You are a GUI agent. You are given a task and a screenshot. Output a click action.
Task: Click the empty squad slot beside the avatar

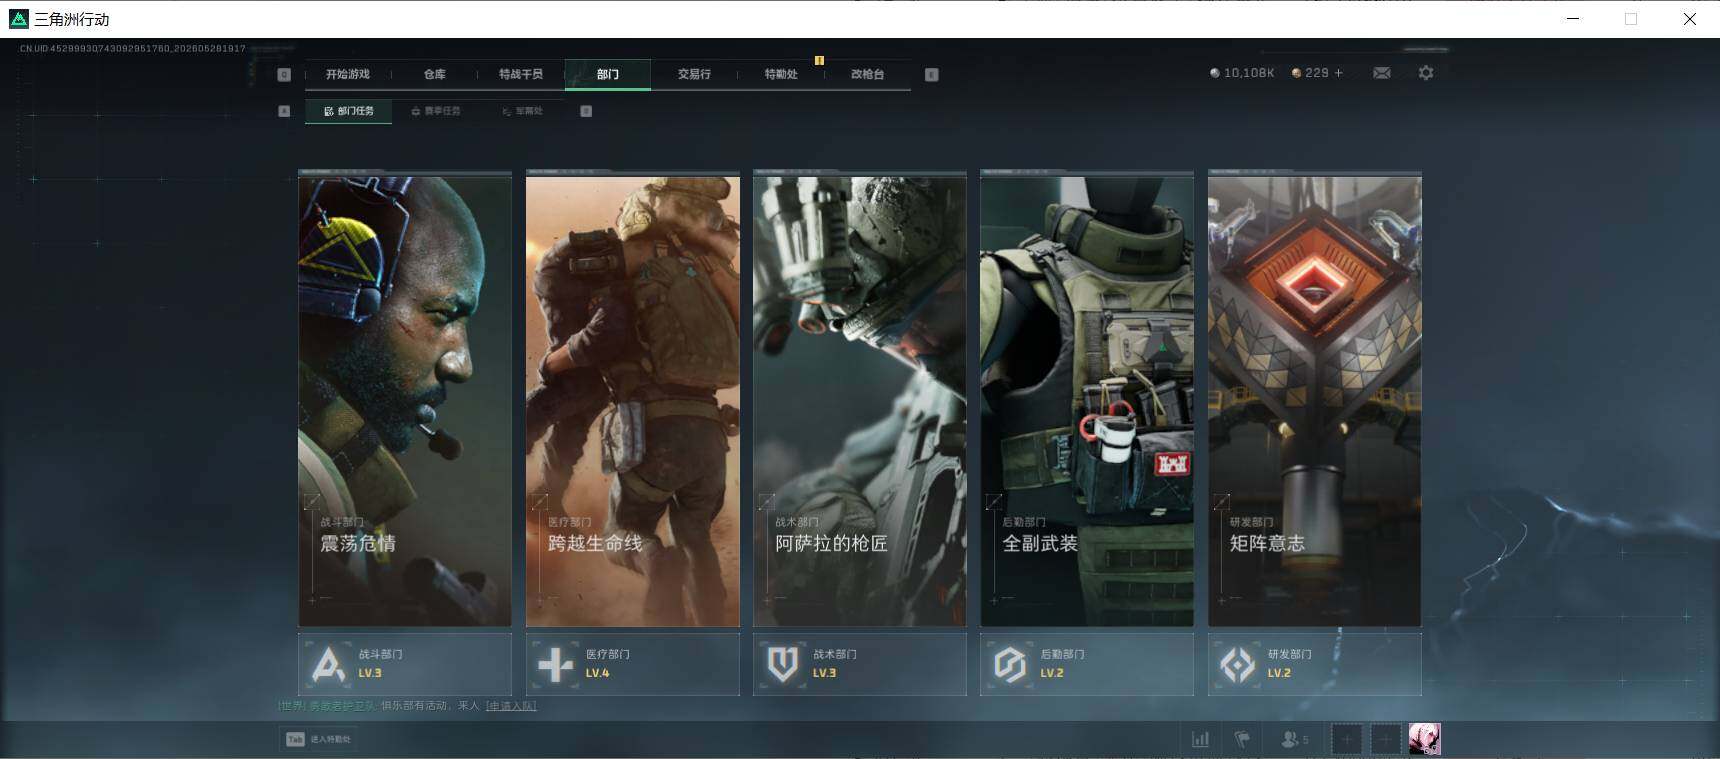tap(1385, 739)
